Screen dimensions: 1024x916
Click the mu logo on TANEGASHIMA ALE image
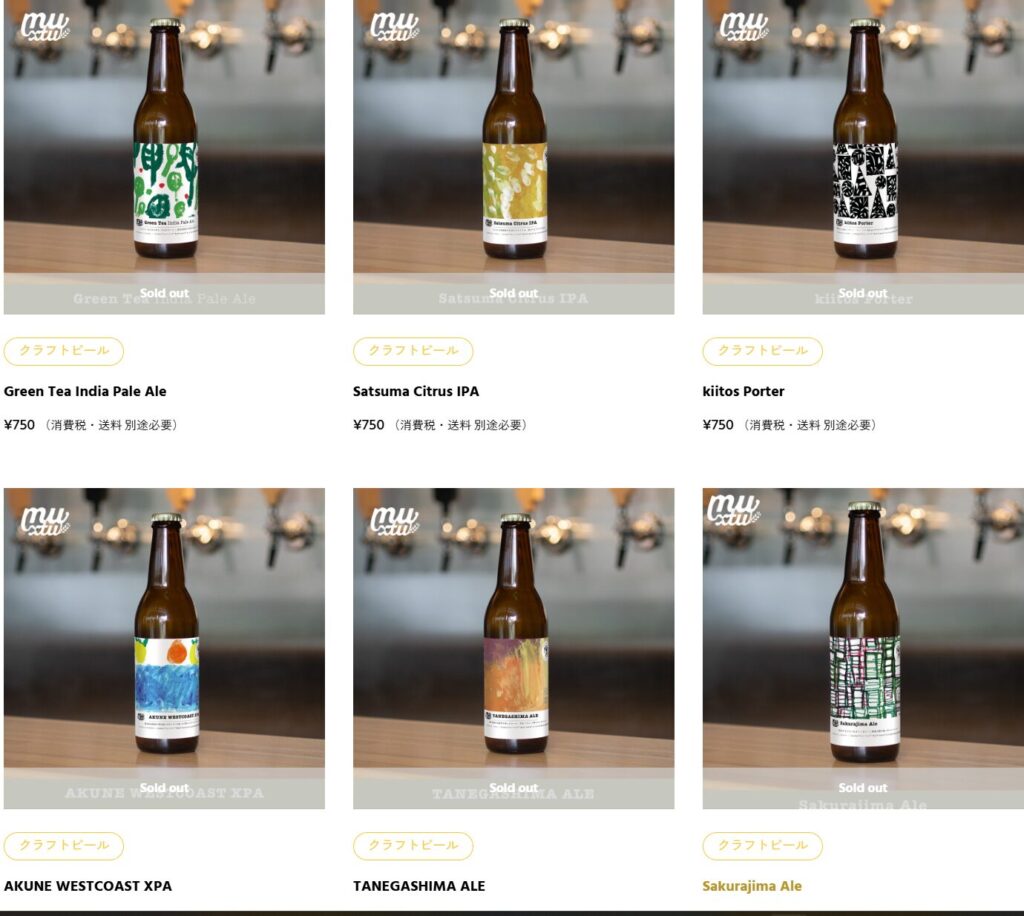[394, 521]
